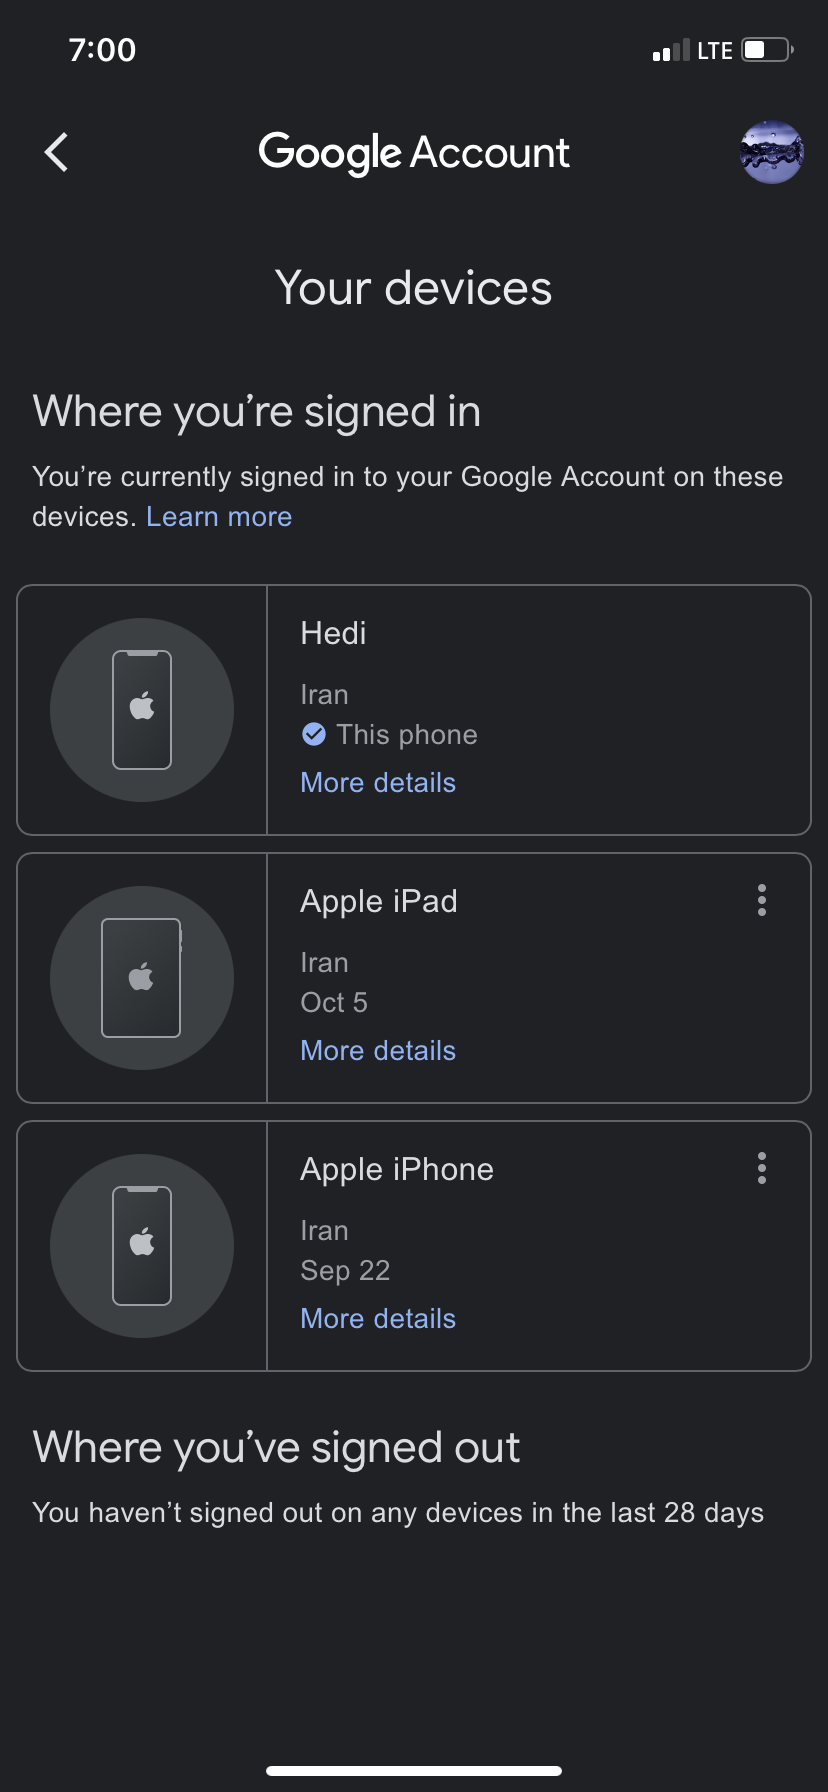The image size is (828, 1792).
Task: Tap the 7:00 clock in status bar
Action: pos(102,50)
